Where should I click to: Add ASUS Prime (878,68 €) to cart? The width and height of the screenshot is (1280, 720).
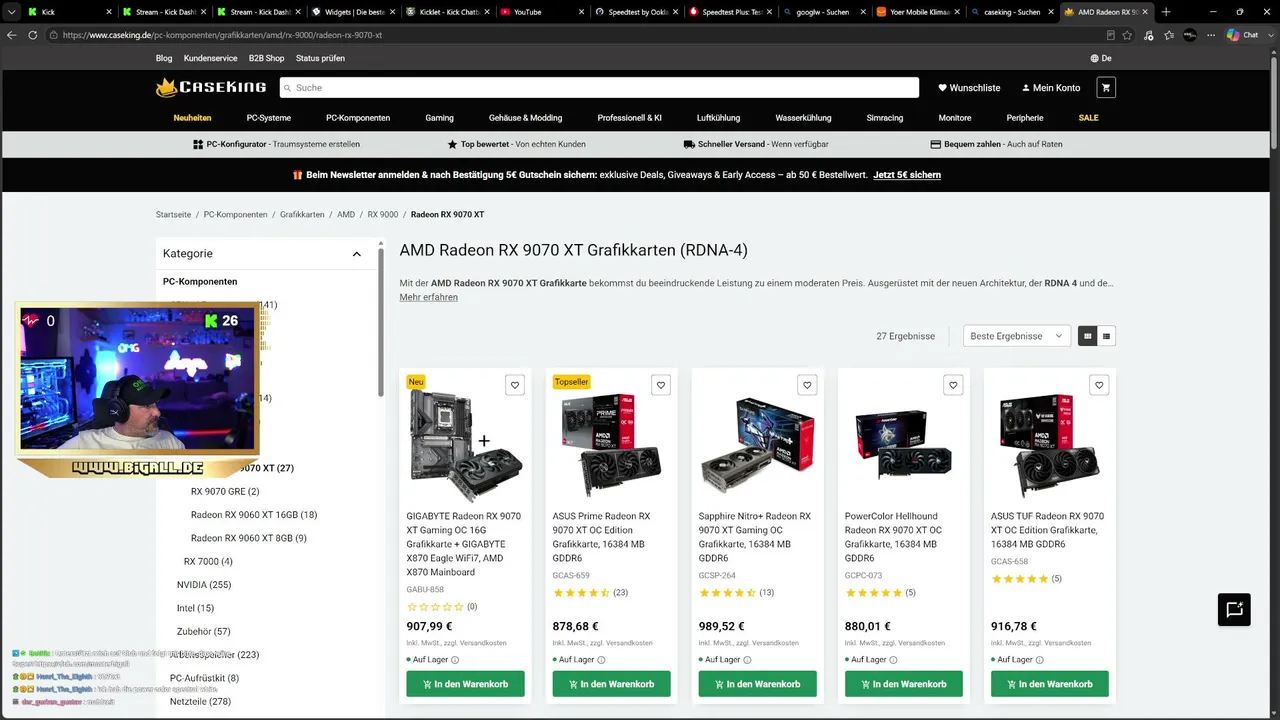click(612, 684)
